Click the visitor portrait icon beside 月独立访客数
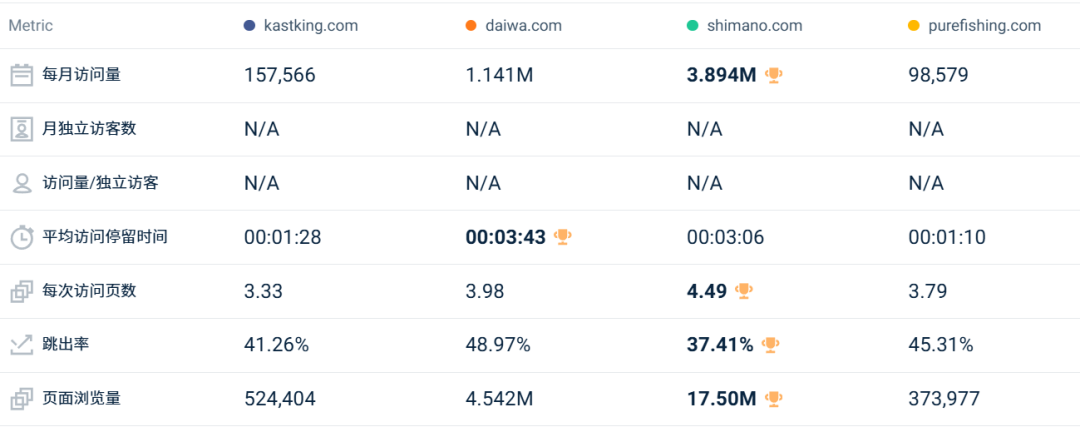This screenshot has width=1080, height=427. point(21,129)
